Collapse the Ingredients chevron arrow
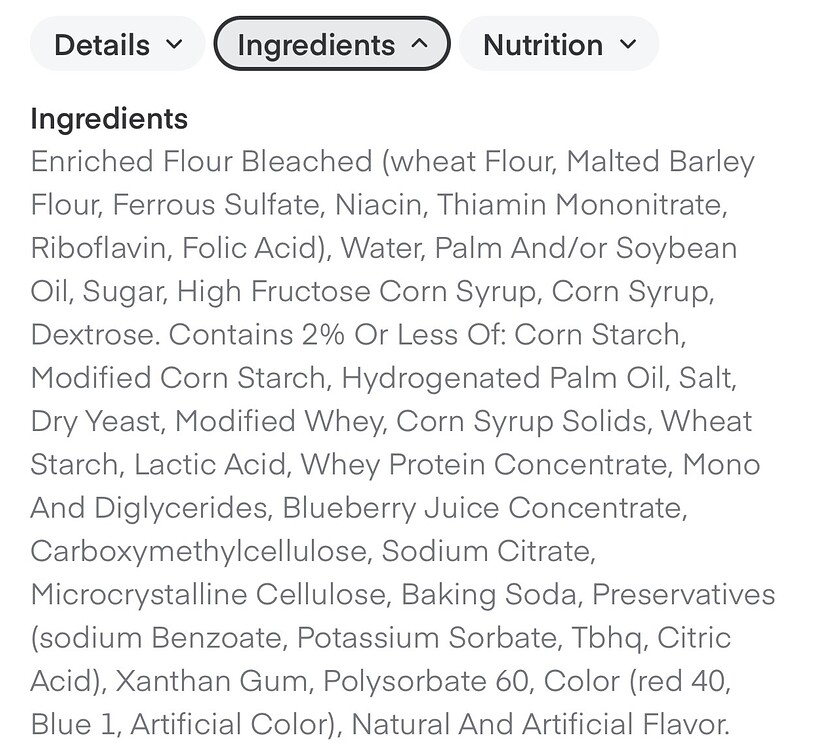This screenshot has width=813, height=750. 420,44
